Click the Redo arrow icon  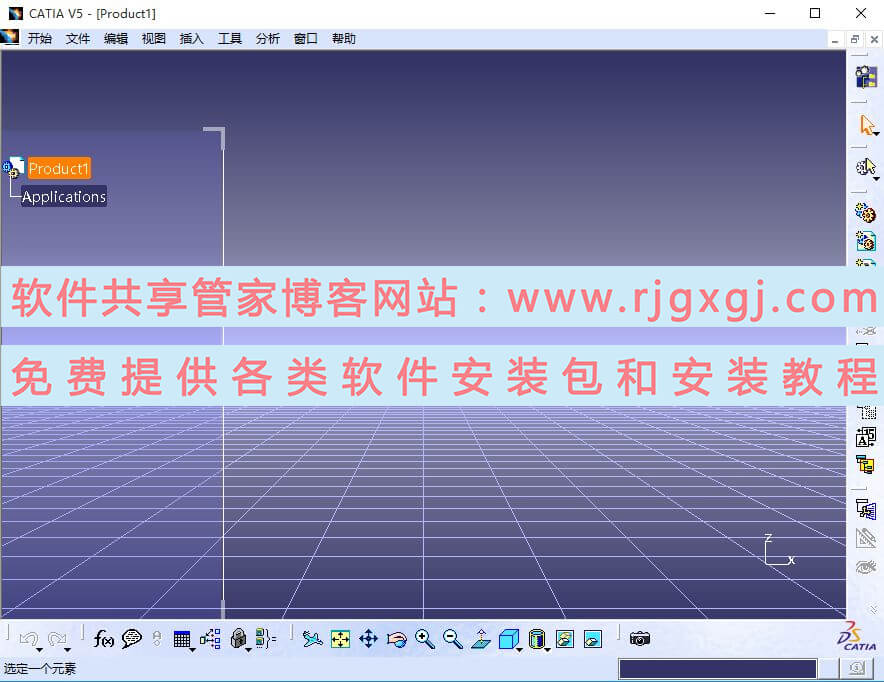click(x=56, y=639)
